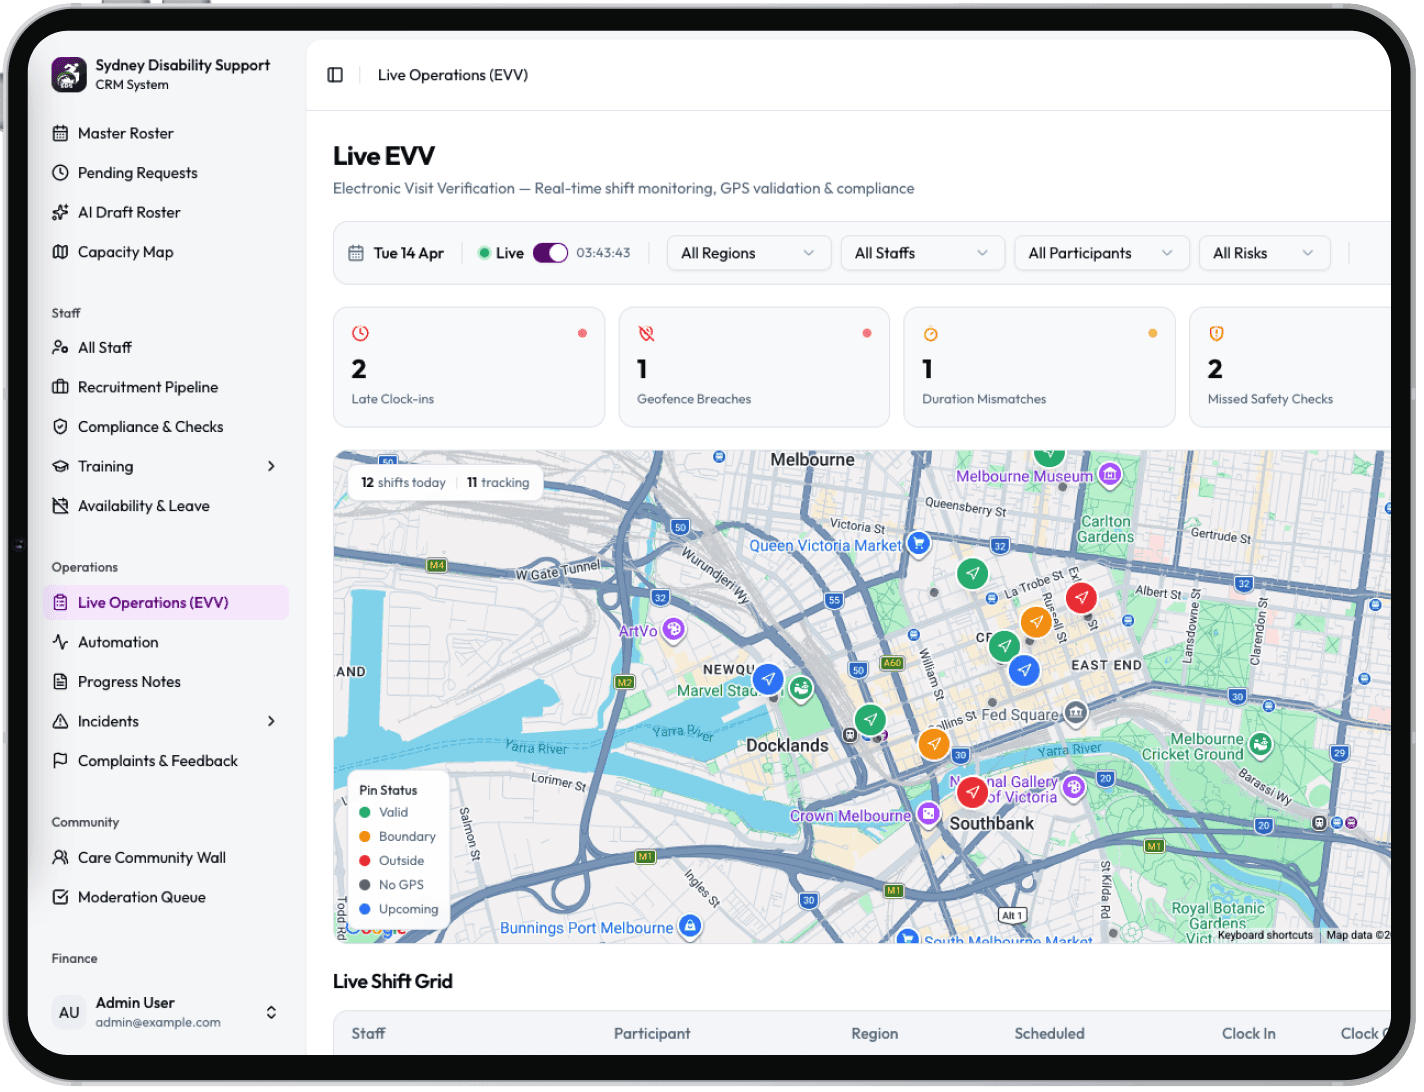Open the All Participants dropdown
Screen dimensions: 1424x1092
(x=1101, y=253)
